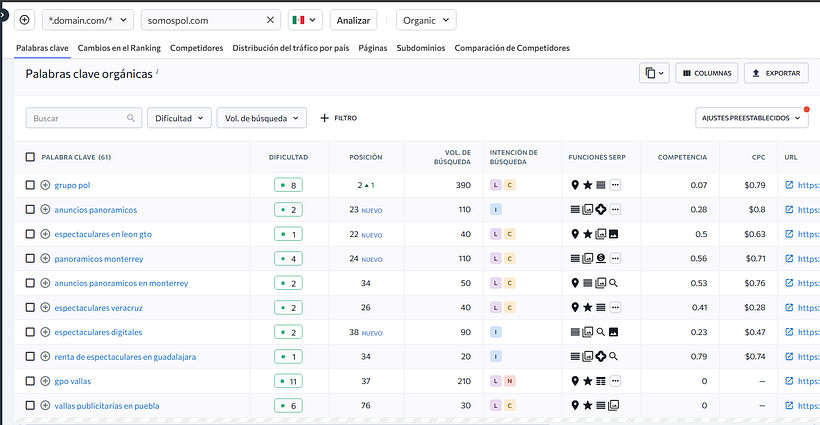
Task: Clear the somospol.com domain field with X
Action: [270, 20]
